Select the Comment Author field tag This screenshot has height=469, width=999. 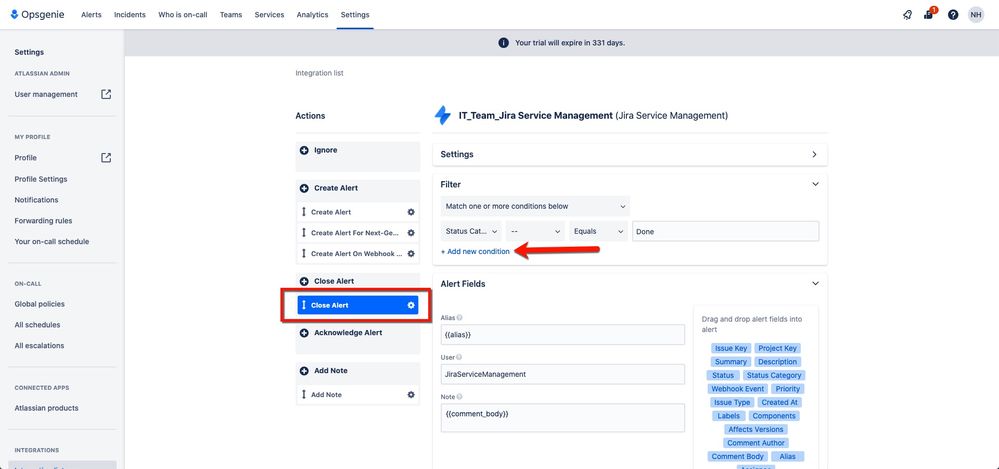756,443
